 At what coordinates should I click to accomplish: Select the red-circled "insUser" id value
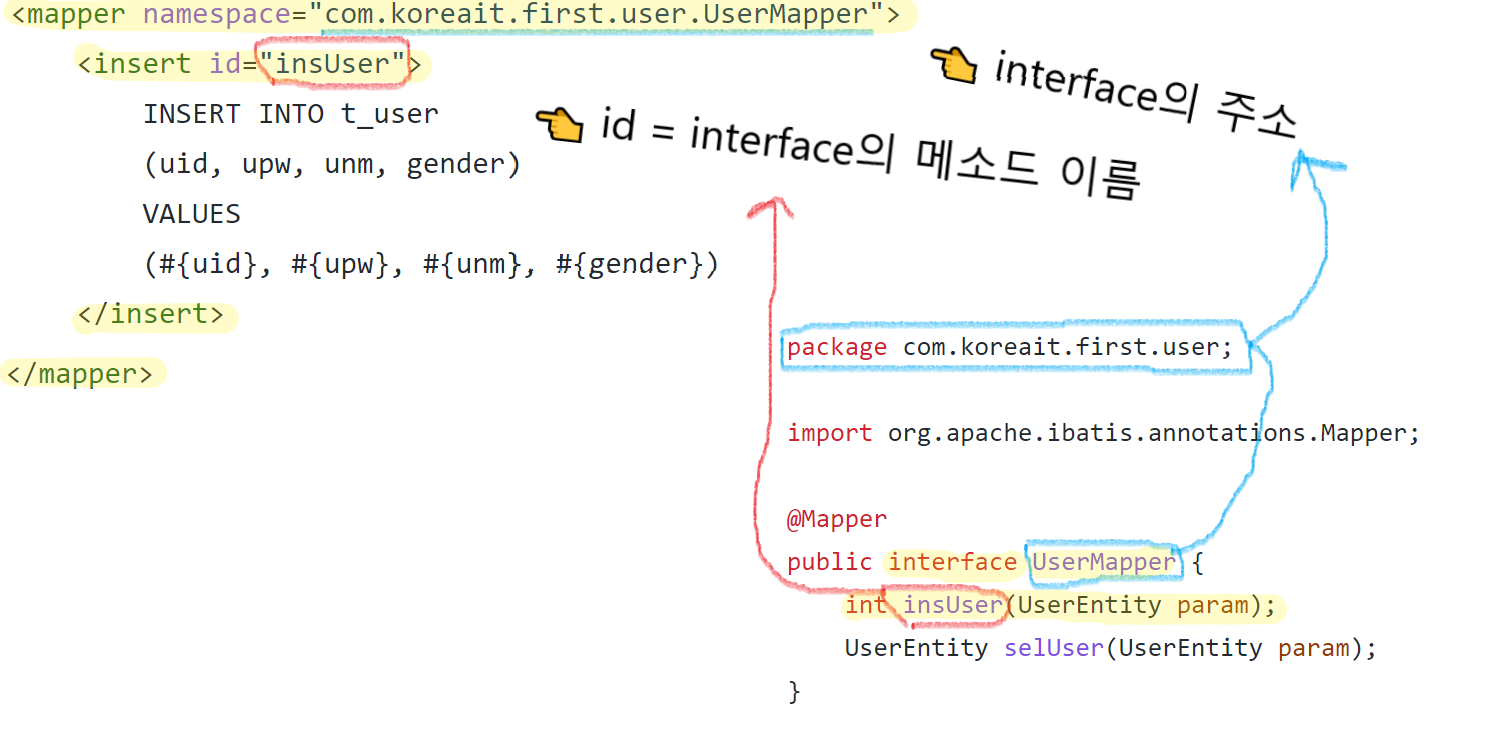tap(332, 63)
